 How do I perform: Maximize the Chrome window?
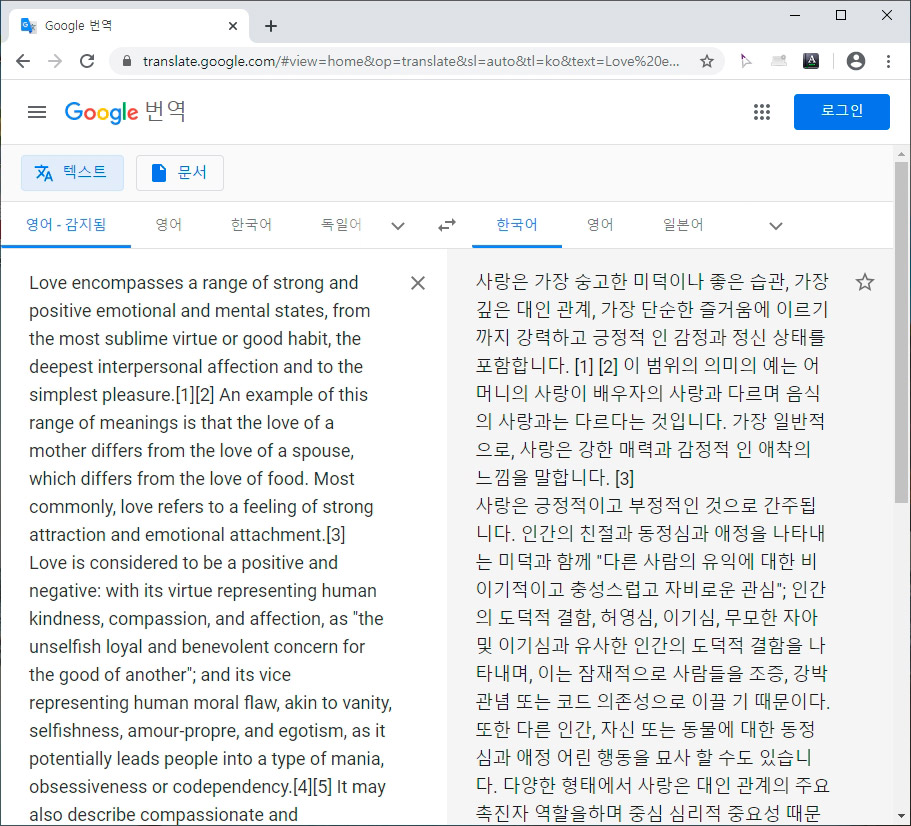[841, 15]
